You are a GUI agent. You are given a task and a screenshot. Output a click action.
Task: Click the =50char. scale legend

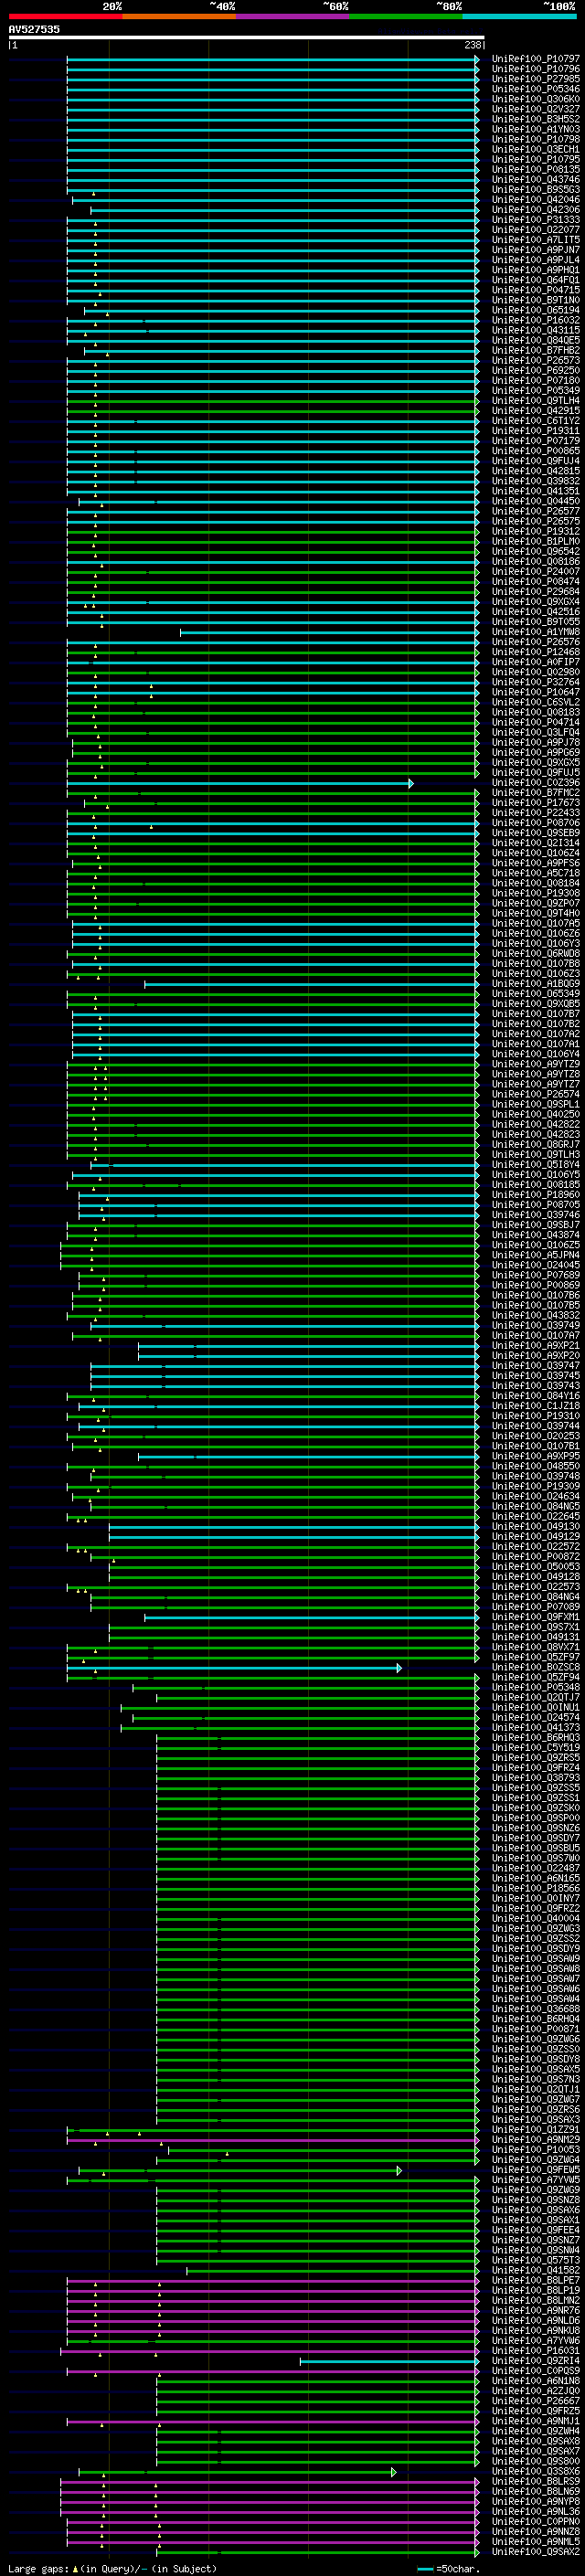coord(448,2568)
